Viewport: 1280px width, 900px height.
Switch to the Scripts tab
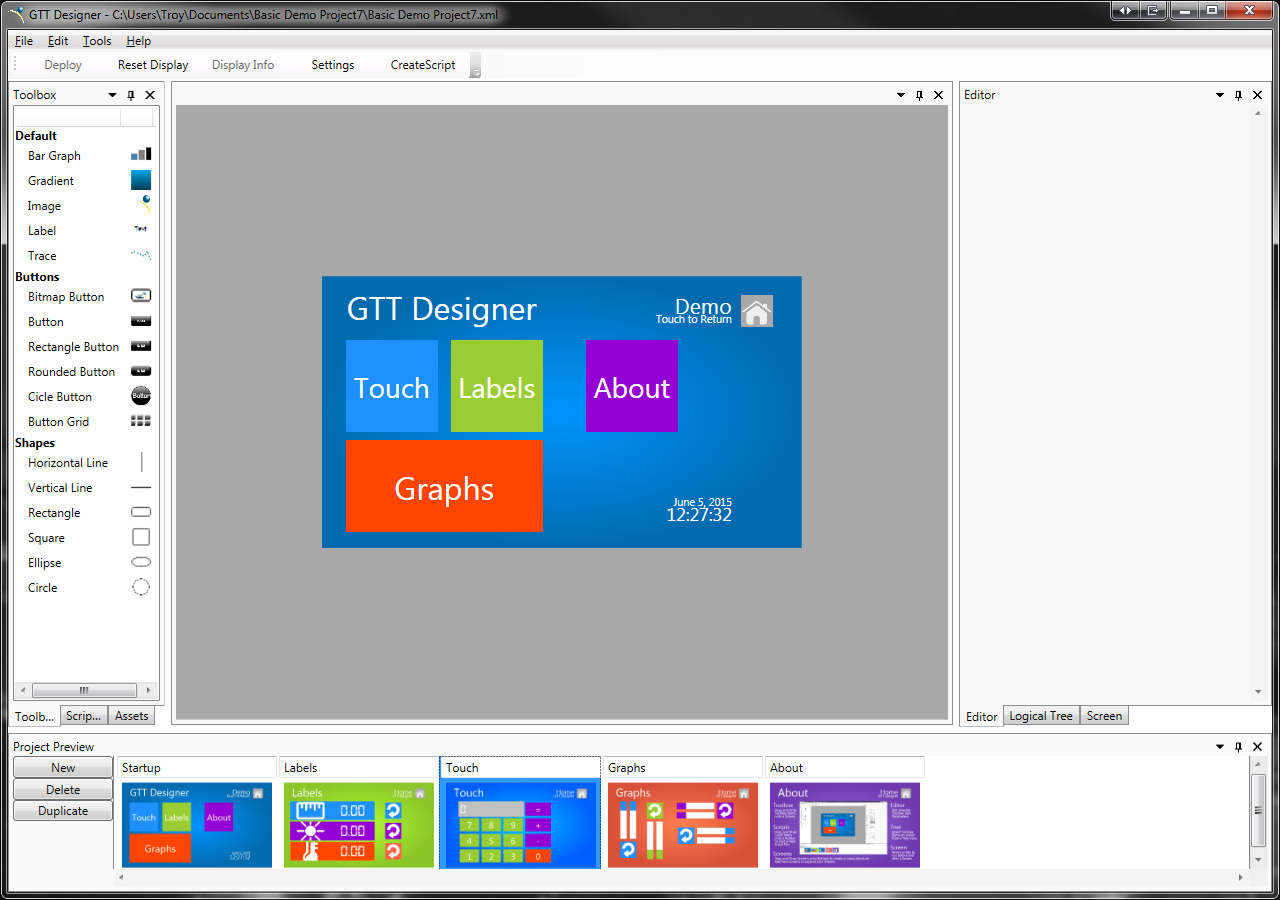point(84,716)
